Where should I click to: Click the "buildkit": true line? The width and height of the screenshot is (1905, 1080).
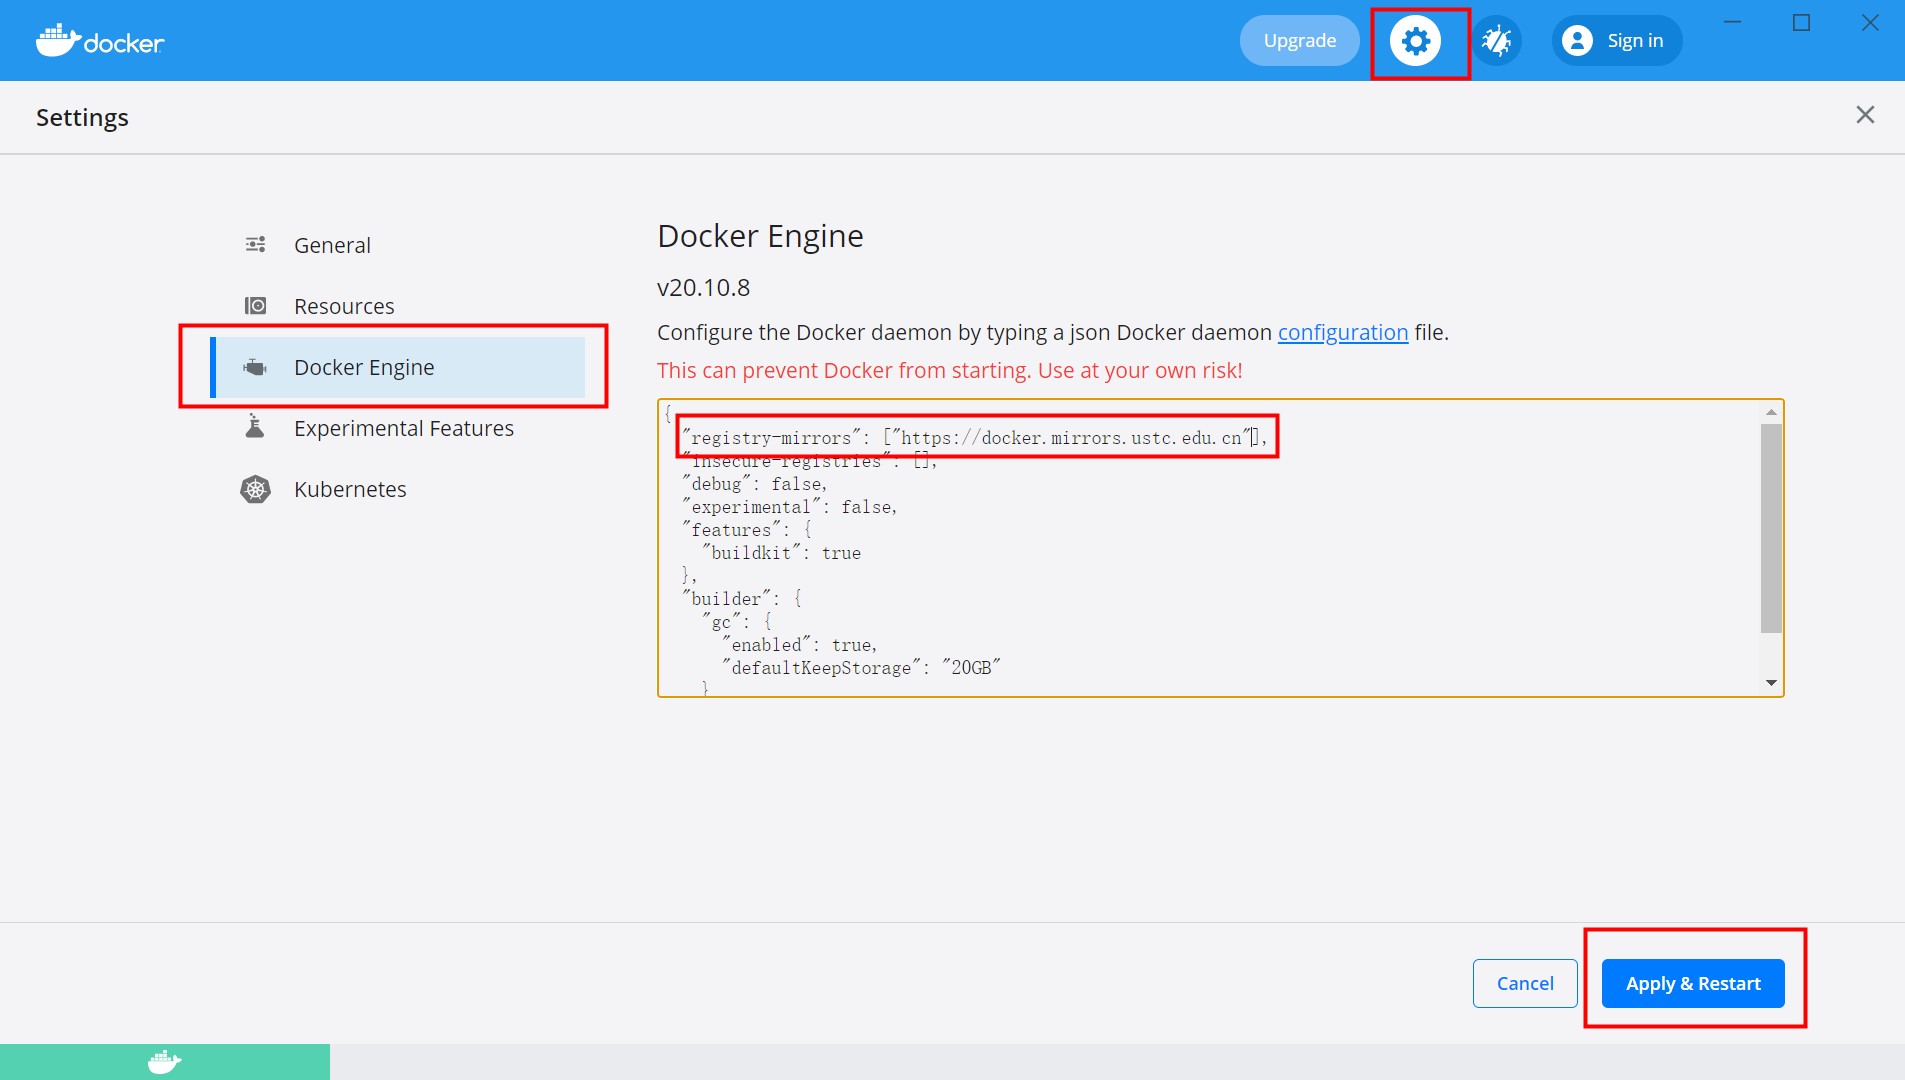781,553
